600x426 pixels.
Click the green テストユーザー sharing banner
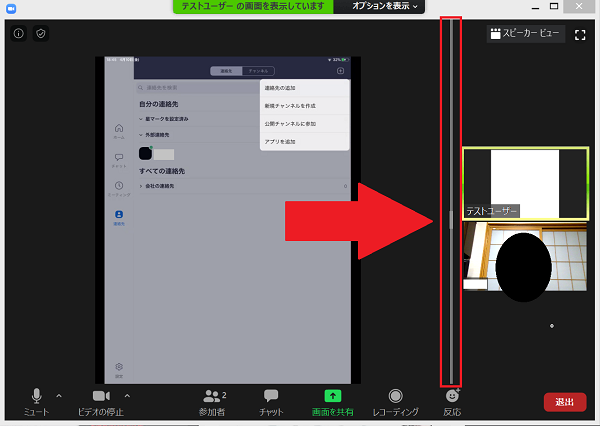(x=253, y=6)
